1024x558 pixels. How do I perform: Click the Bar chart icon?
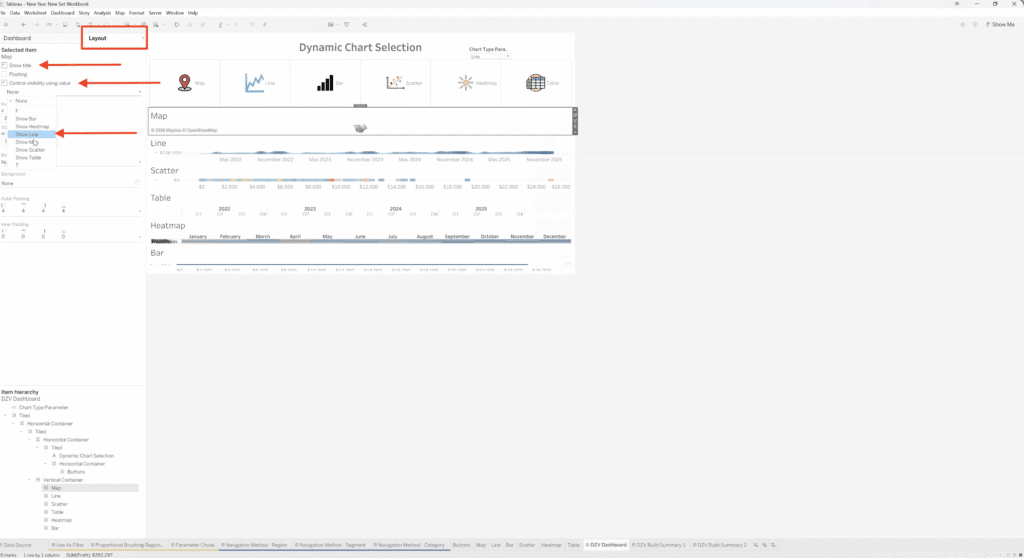(325, 83)
